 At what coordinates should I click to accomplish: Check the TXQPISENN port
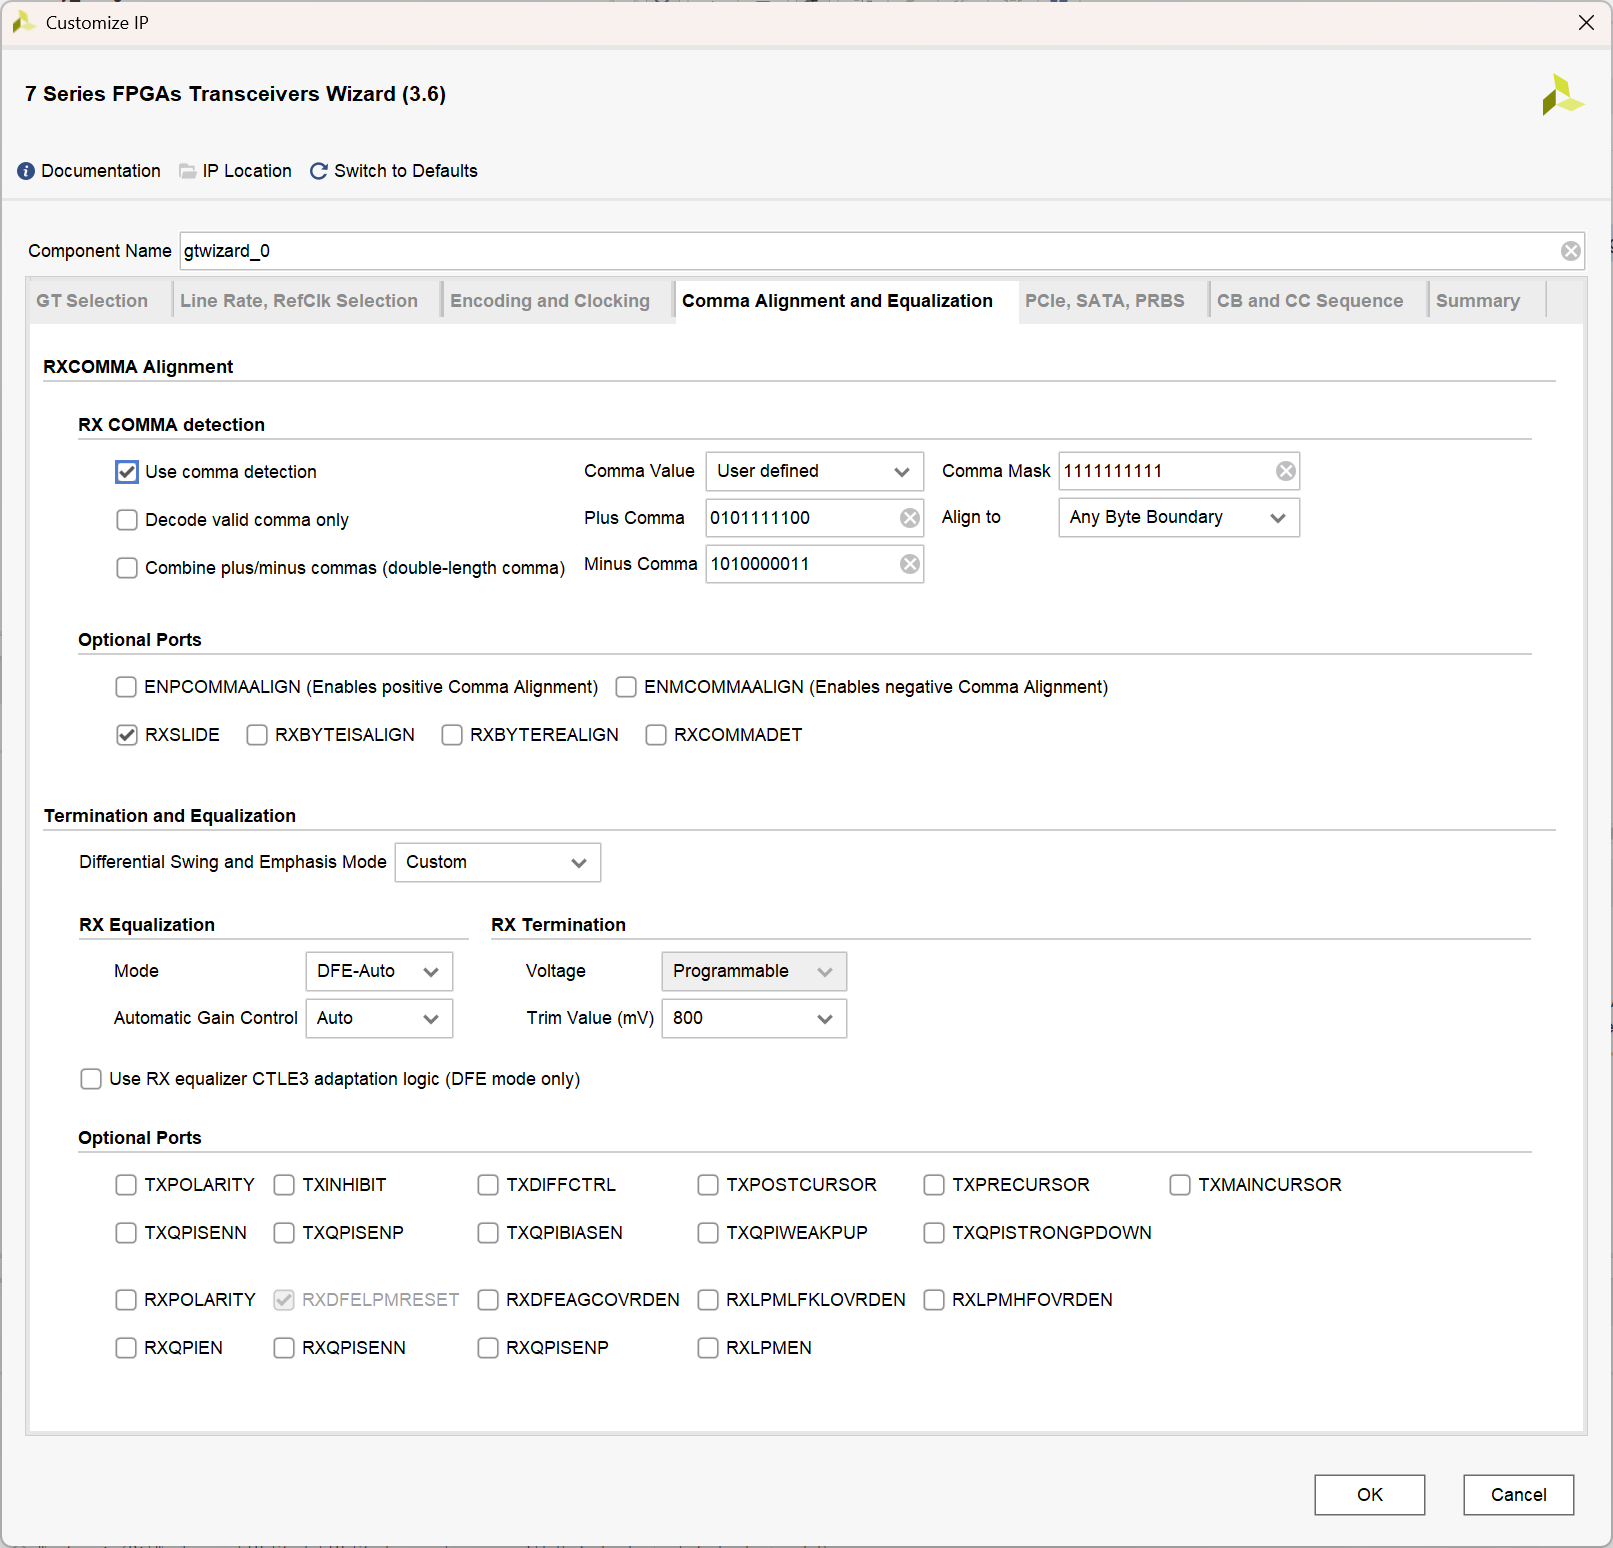coord(126,1233)
